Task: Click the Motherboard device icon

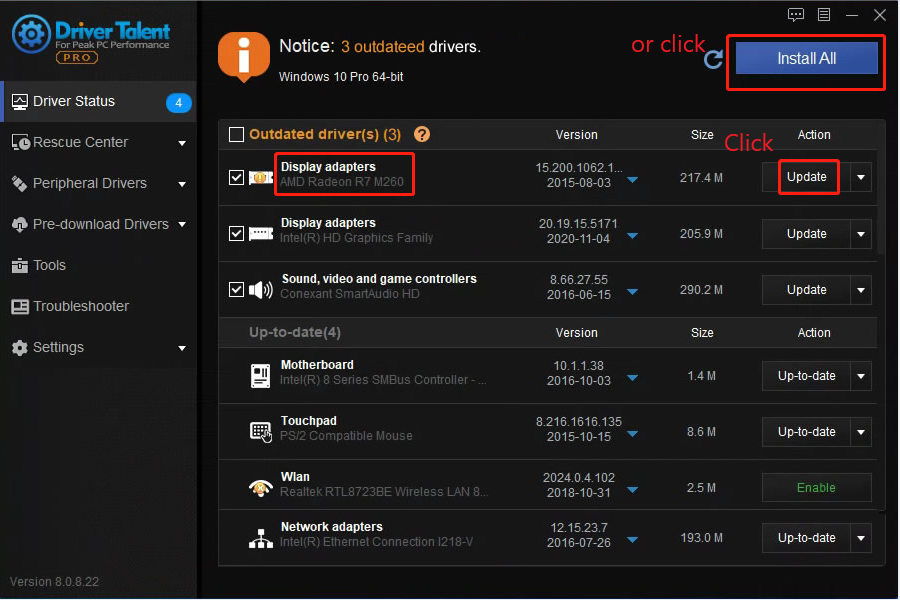Action: pos(261,376)
